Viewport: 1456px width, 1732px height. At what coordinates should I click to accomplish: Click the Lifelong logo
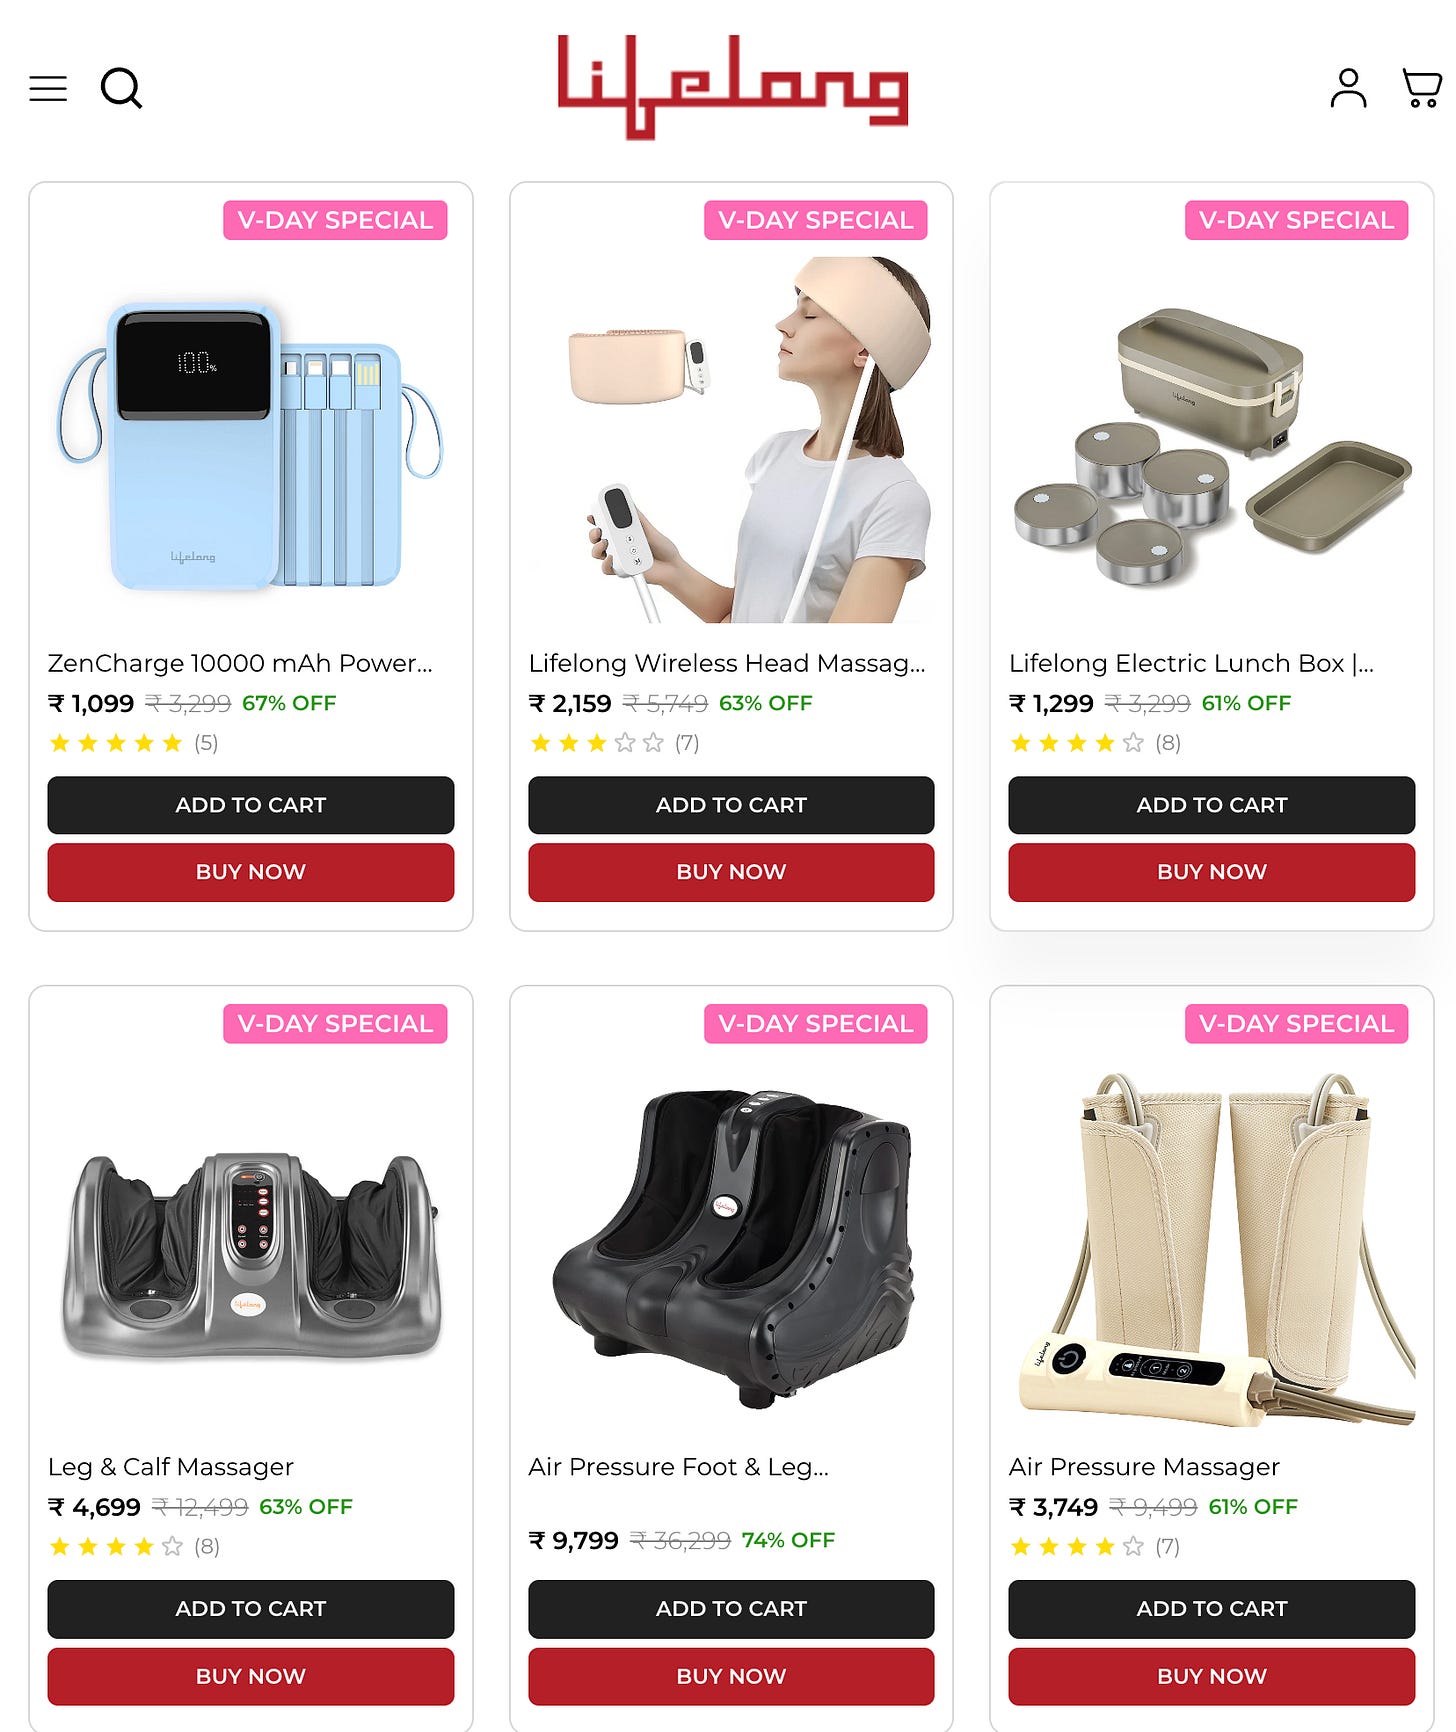[x=732, y=87]
